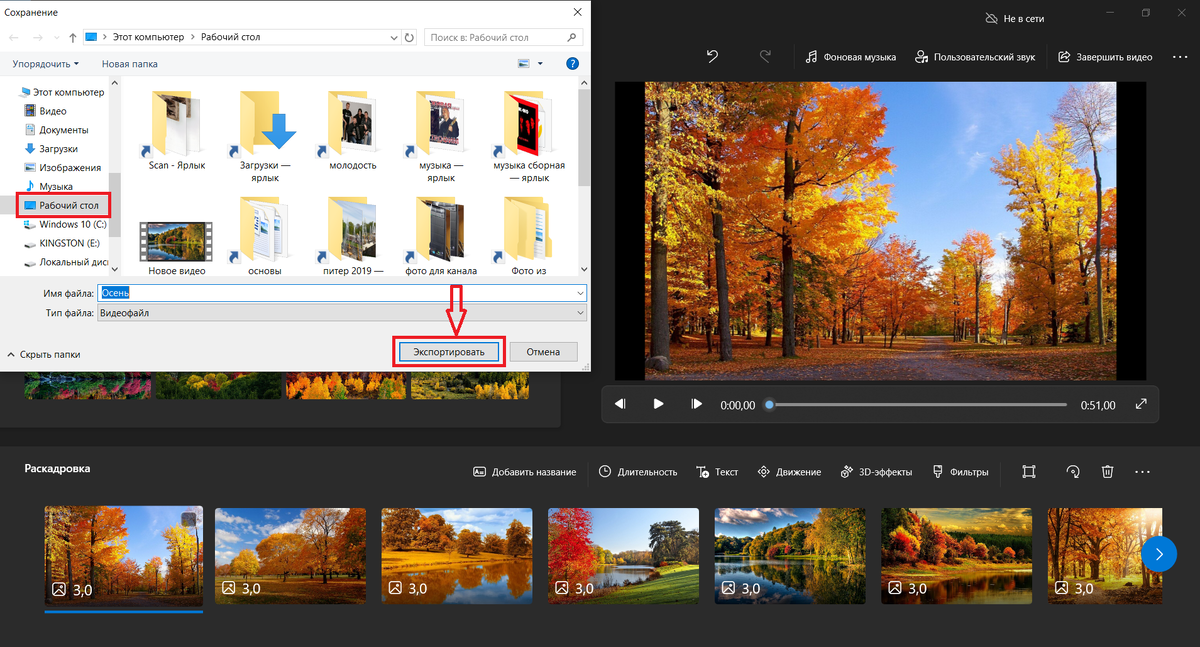The height and width of the screenshot is (647, 1200).
Task: Click the Up arrow navigation in dialog
Action: coord(73,37)
